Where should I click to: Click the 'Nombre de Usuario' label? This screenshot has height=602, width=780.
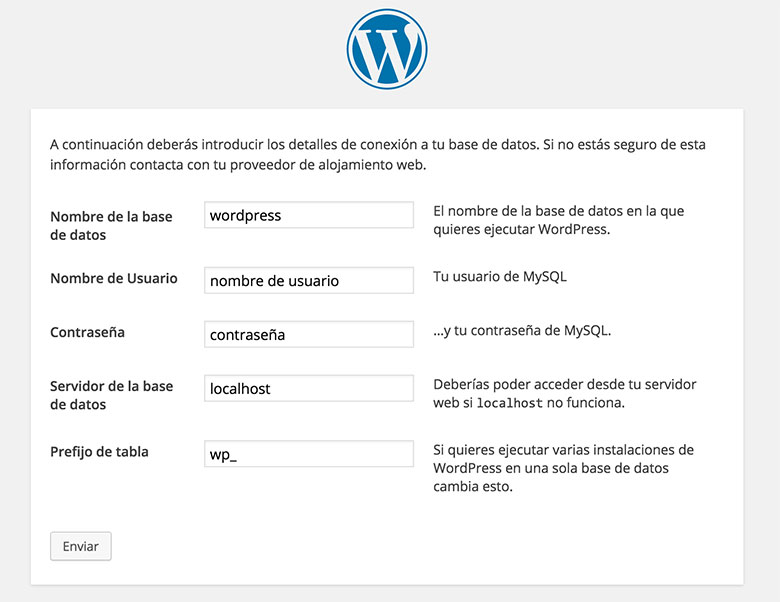[x=114, y=278]
